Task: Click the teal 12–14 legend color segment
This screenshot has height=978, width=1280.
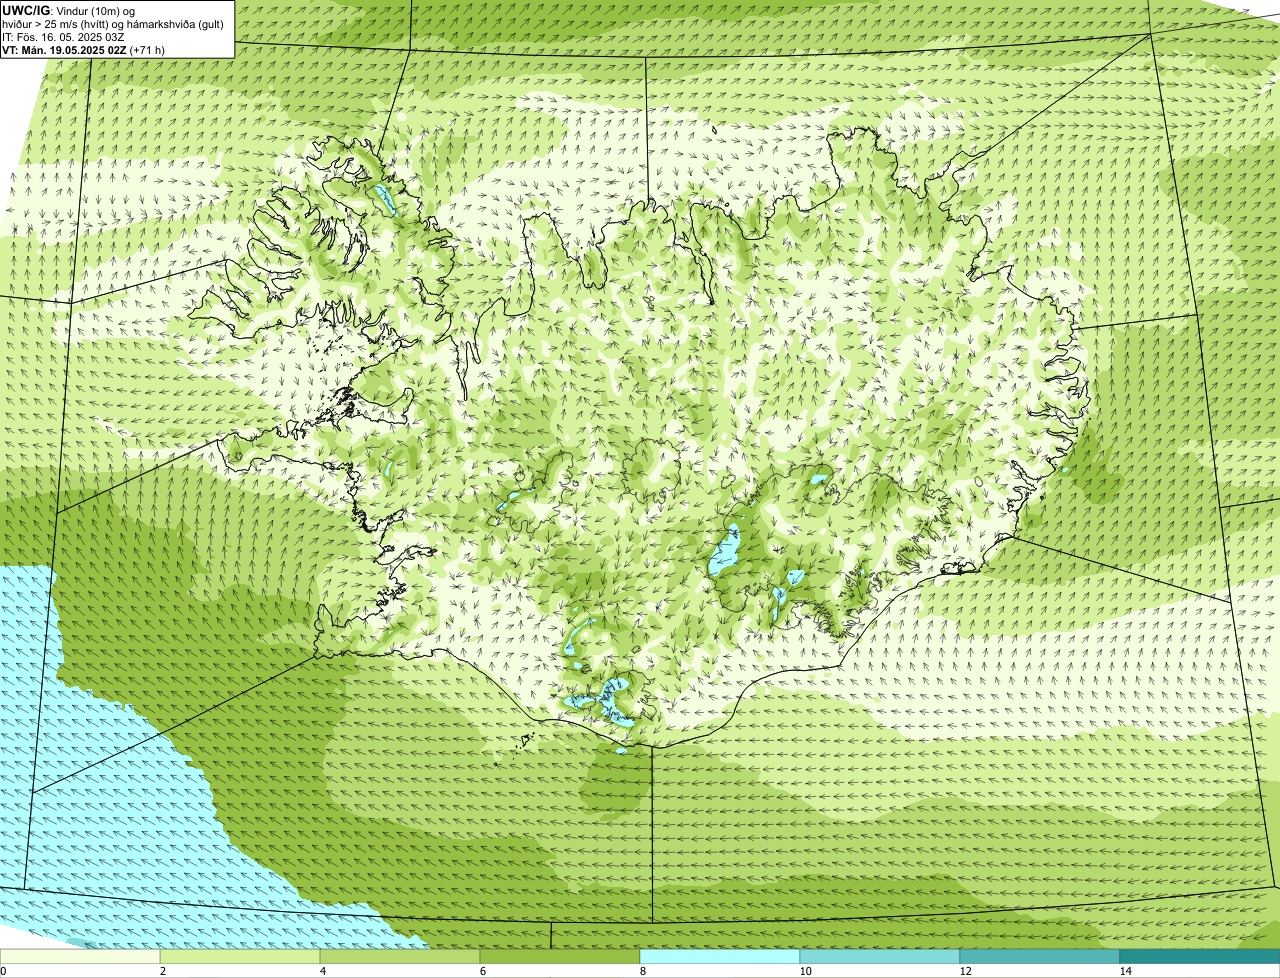Action: [1040, 957]
